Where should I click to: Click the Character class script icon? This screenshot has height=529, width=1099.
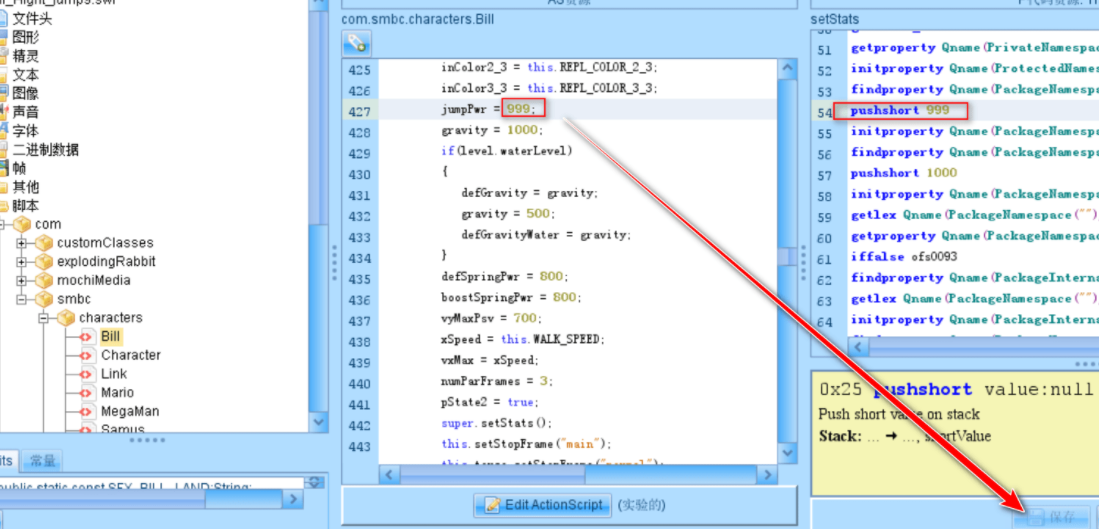[x=88, y=355]
